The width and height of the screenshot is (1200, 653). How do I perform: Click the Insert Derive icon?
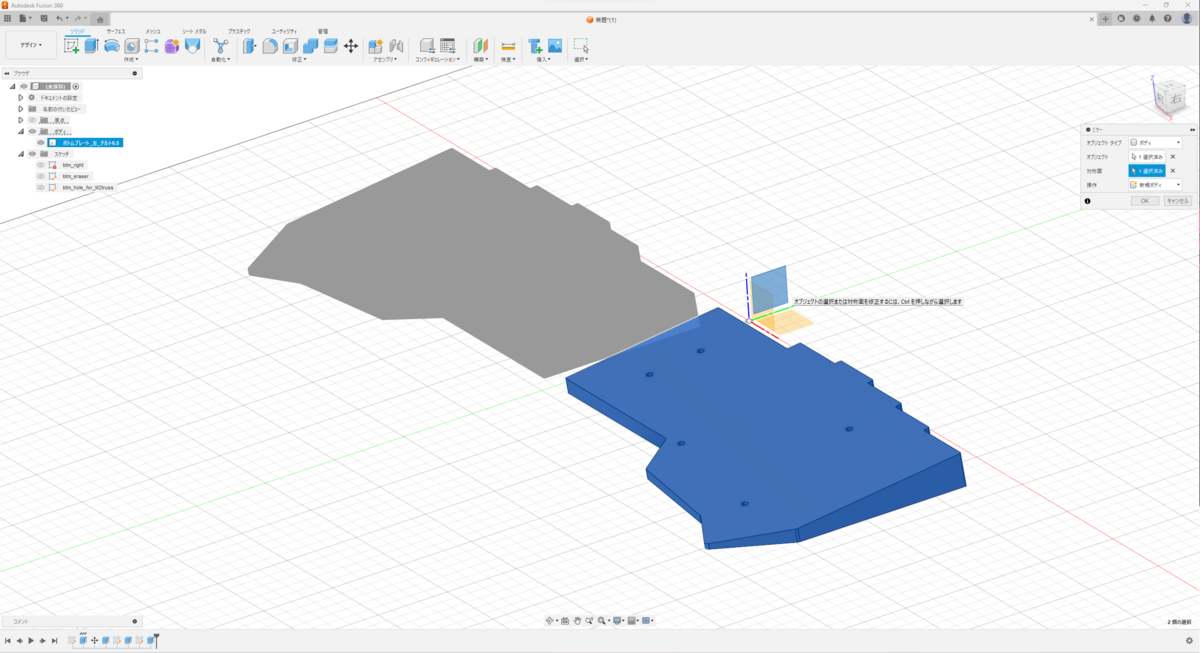click(535, 46)
